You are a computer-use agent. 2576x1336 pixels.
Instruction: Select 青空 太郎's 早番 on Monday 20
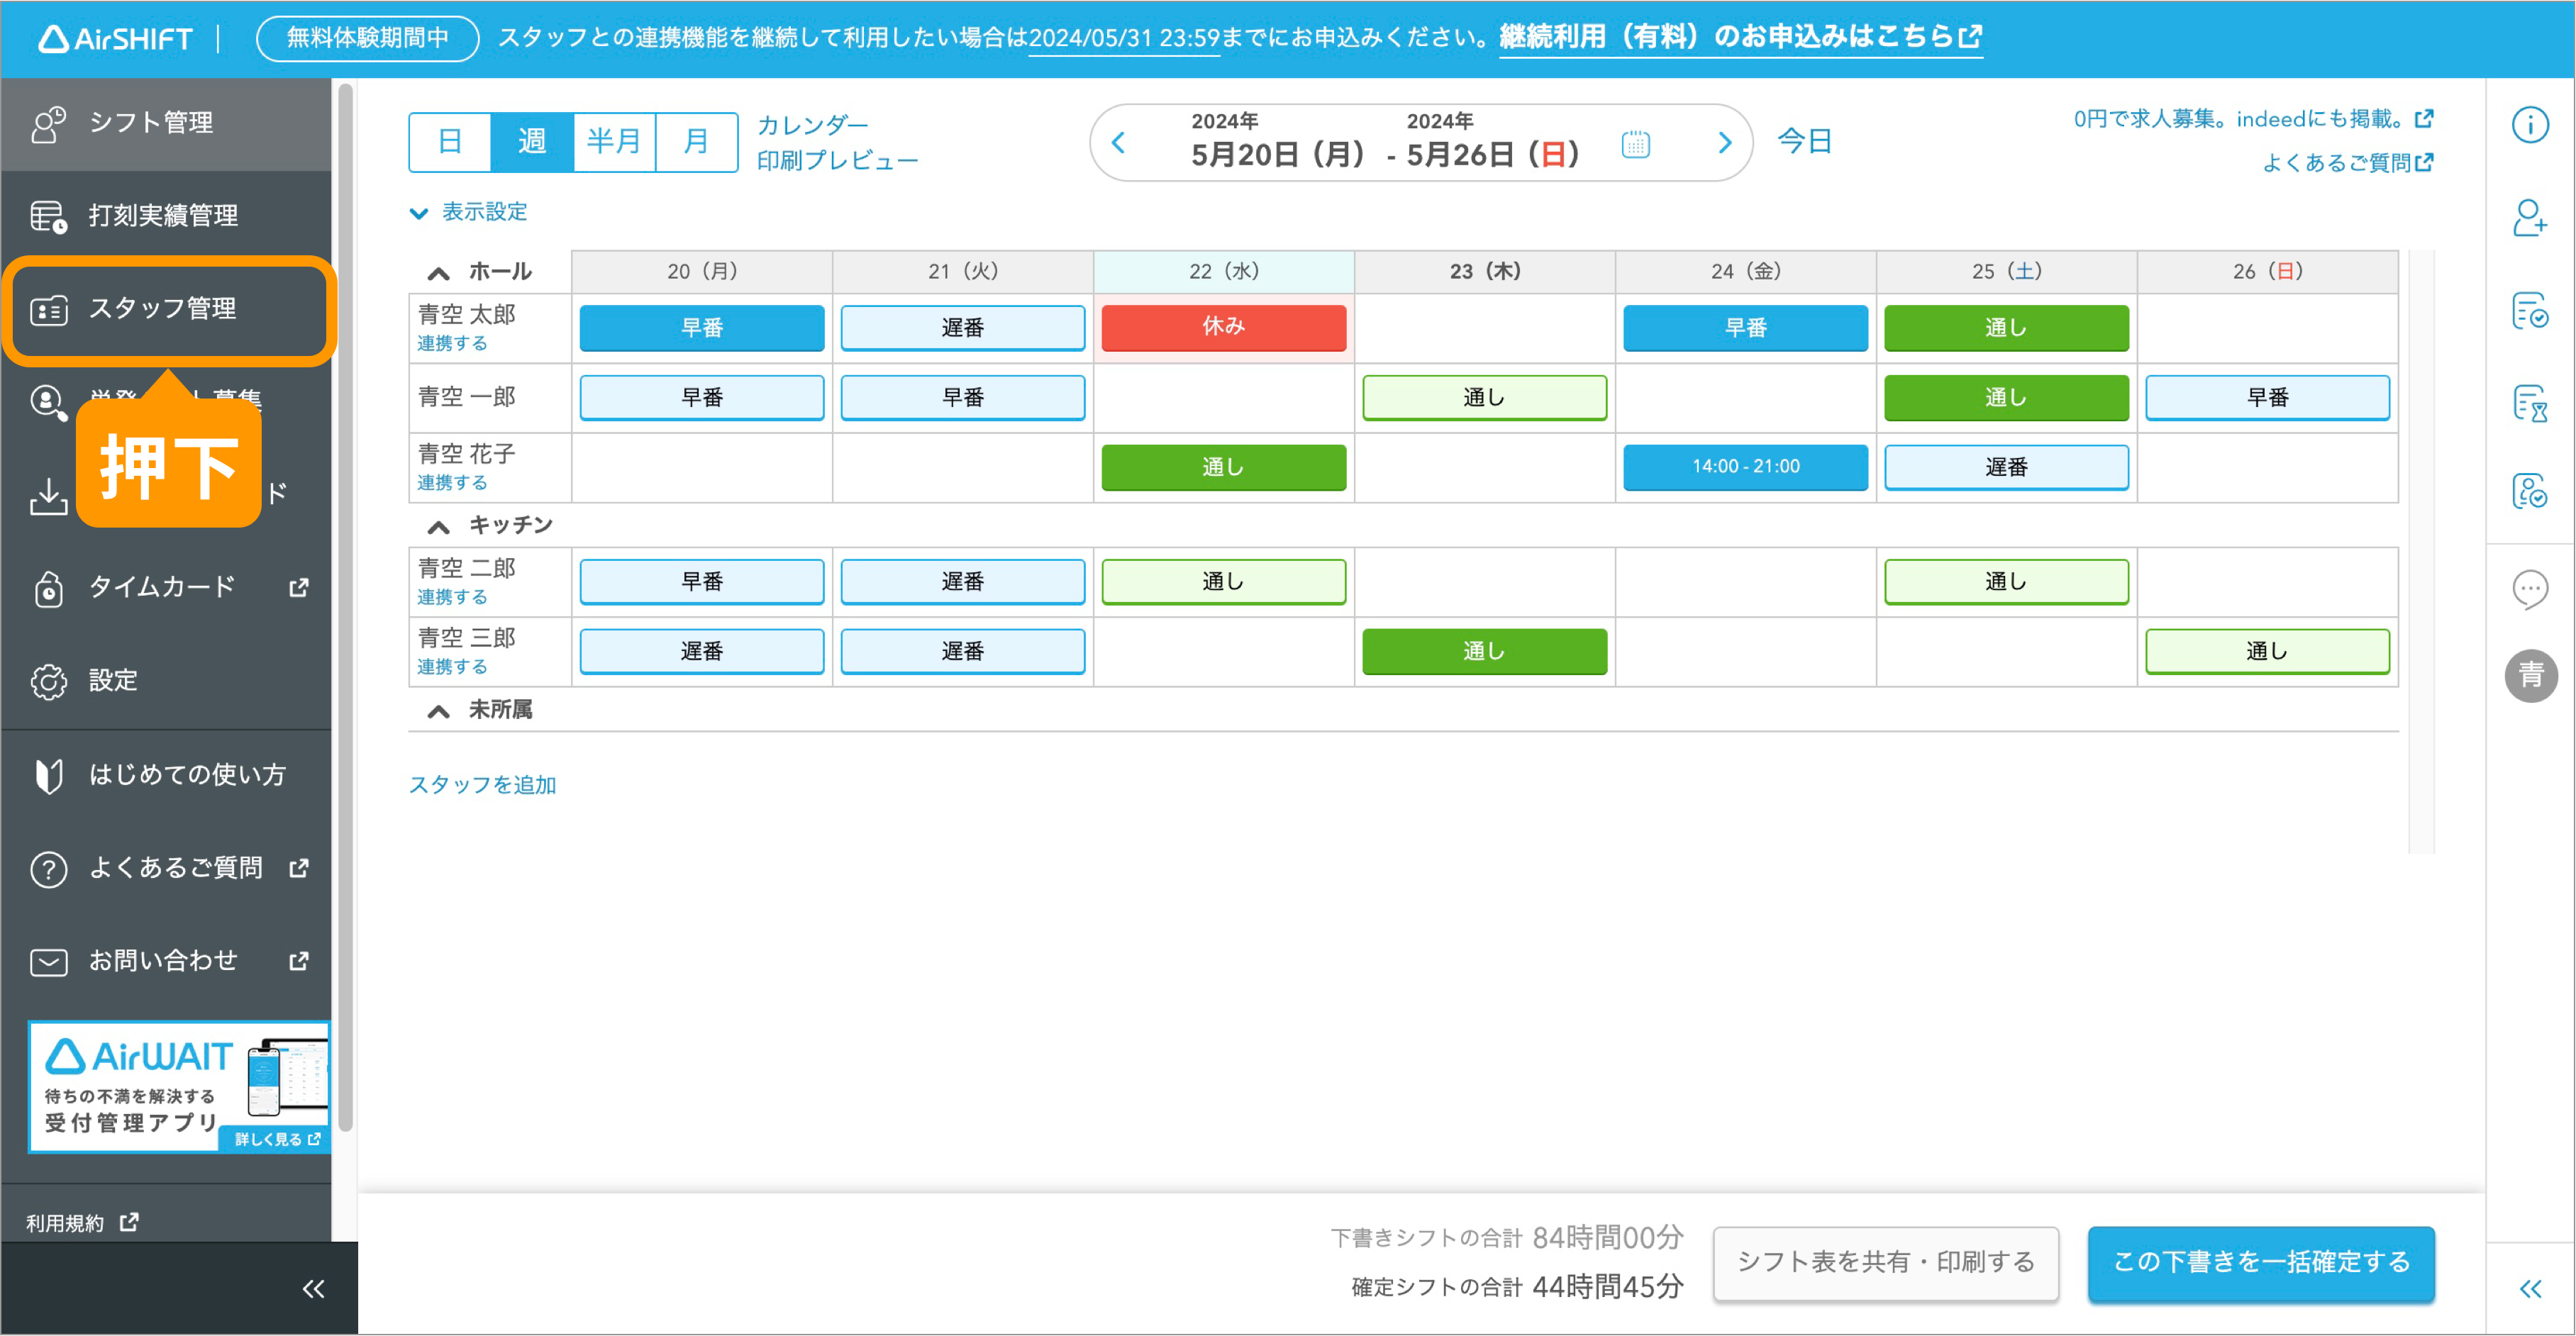(702, 328)
